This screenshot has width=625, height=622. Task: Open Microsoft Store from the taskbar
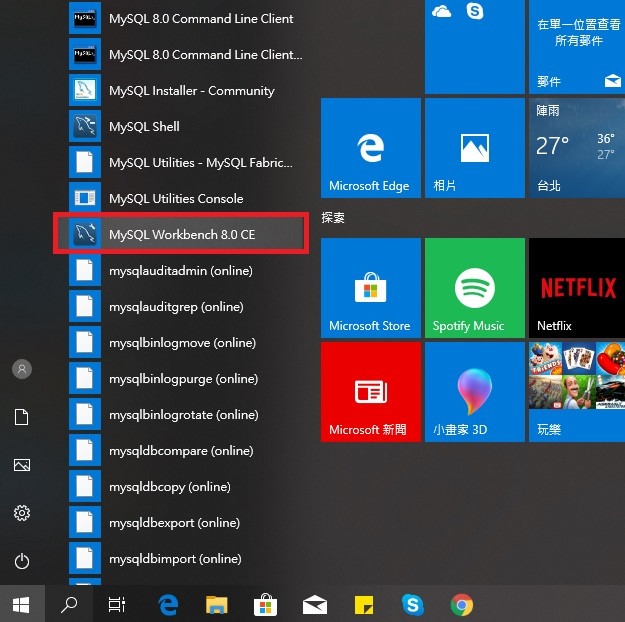(x=265, y=605)
